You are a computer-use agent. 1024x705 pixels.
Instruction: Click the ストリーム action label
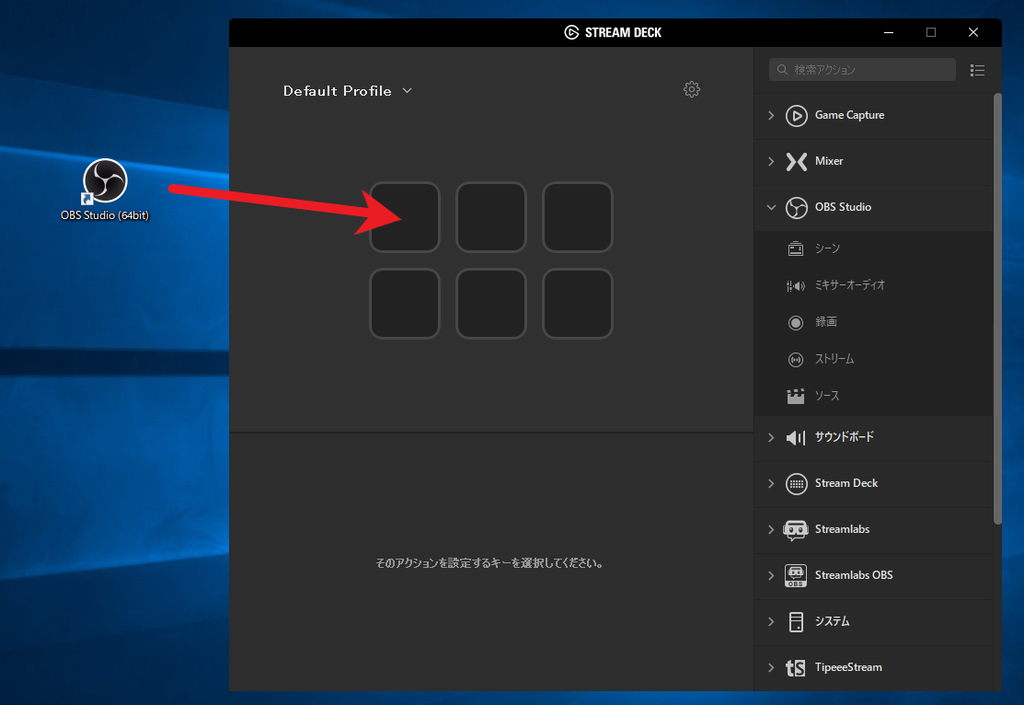tap(835, 359)
